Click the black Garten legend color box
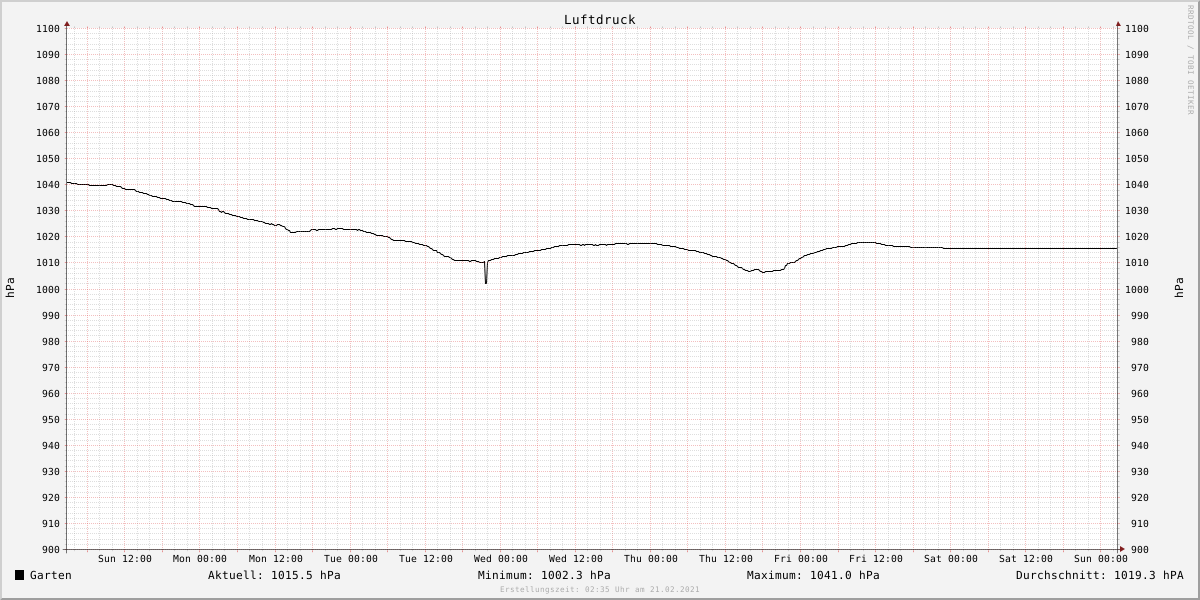 19,575
